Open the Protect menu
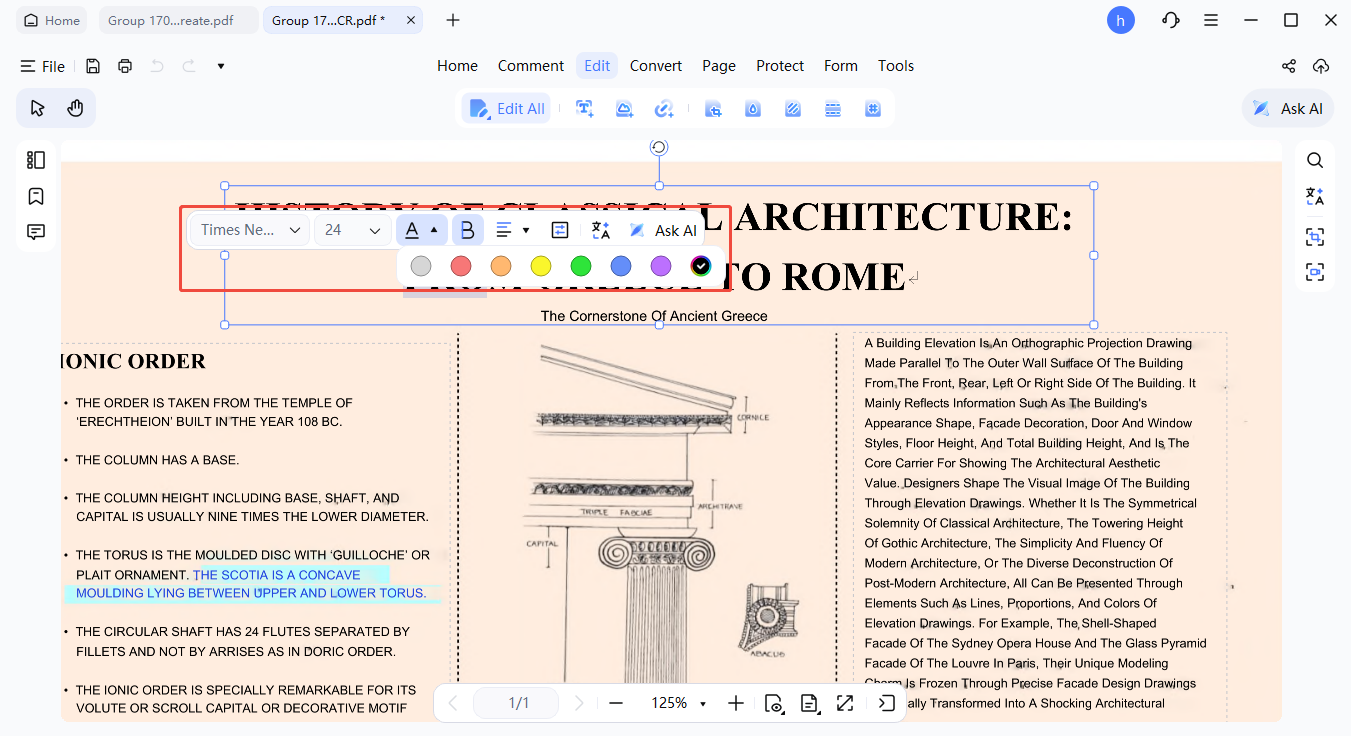Screen dimensions: 1351x736 [780, 66]
